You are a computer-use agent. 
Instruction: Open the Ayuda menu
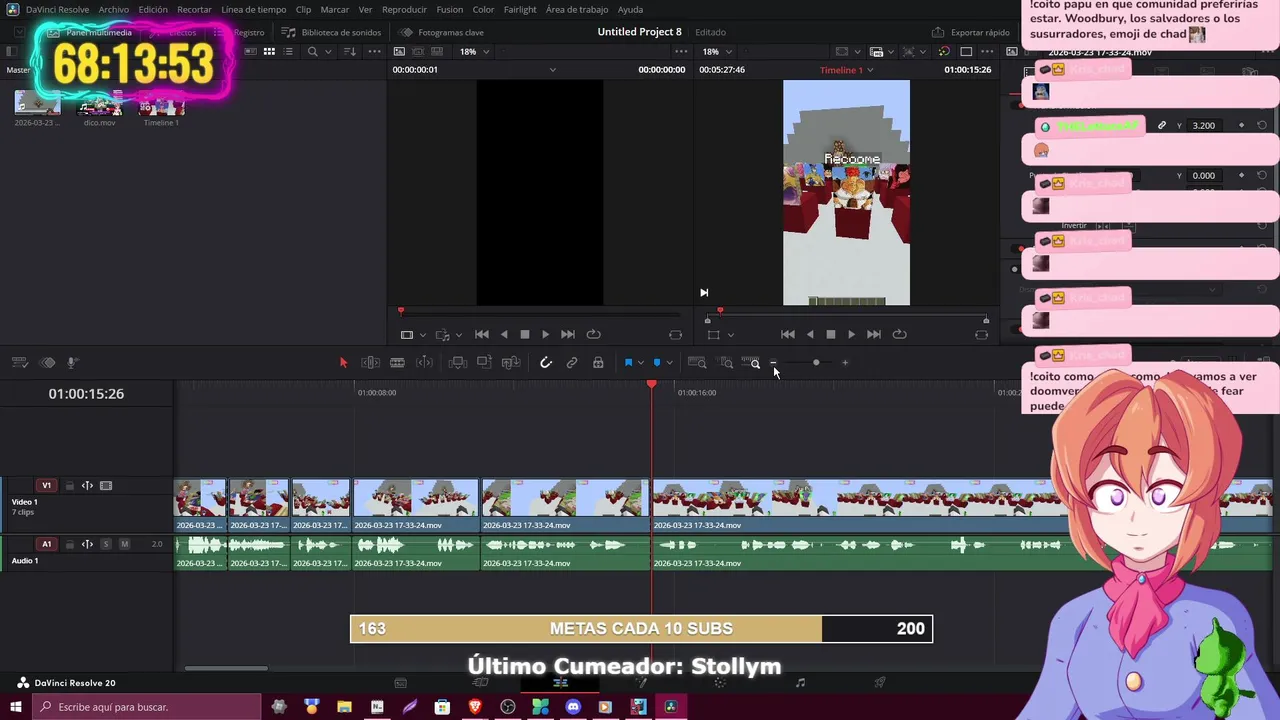click(630, 9)
